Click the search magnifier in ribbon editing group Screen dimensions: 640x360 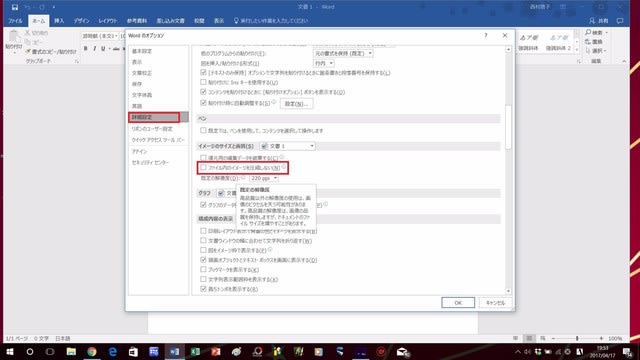point(588,32)
